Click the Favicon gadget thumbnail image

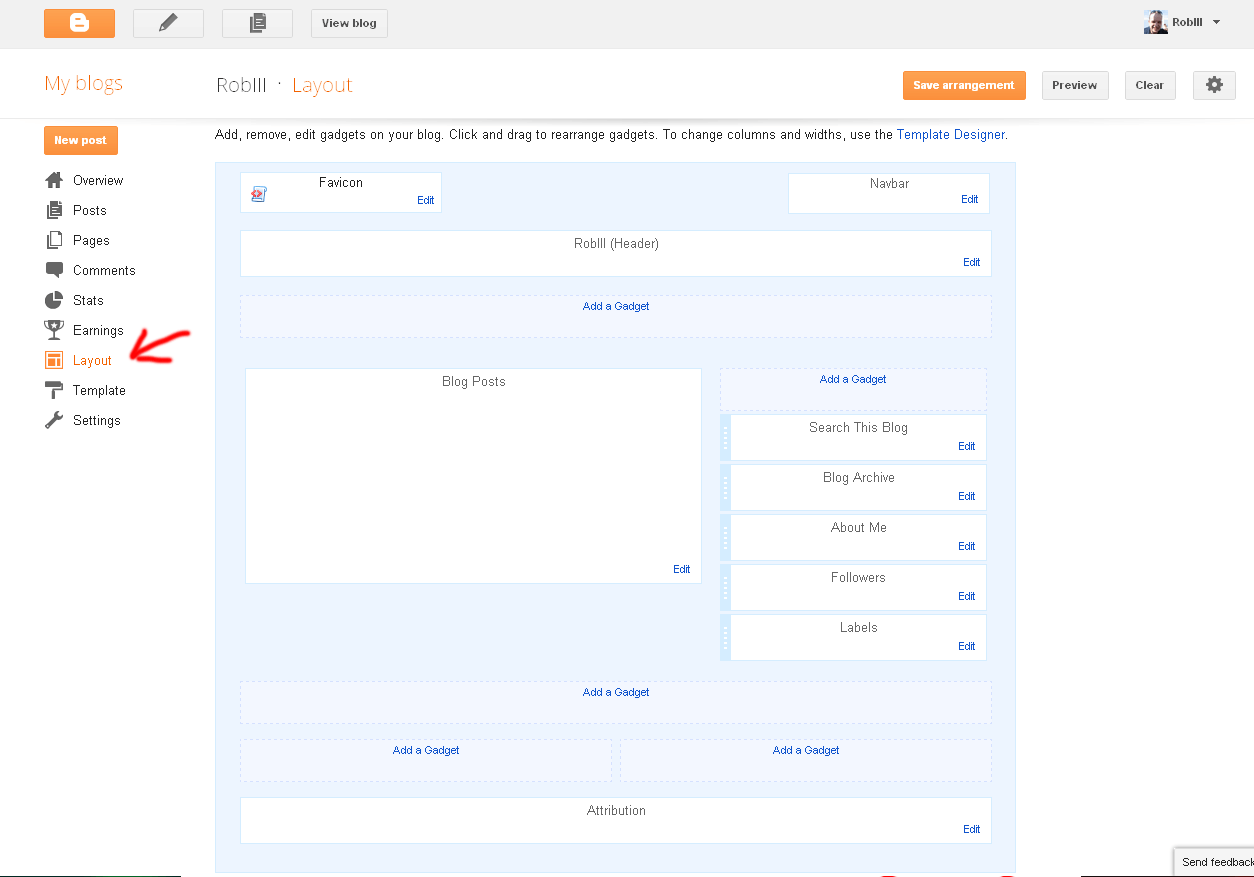tap(259, 194)
